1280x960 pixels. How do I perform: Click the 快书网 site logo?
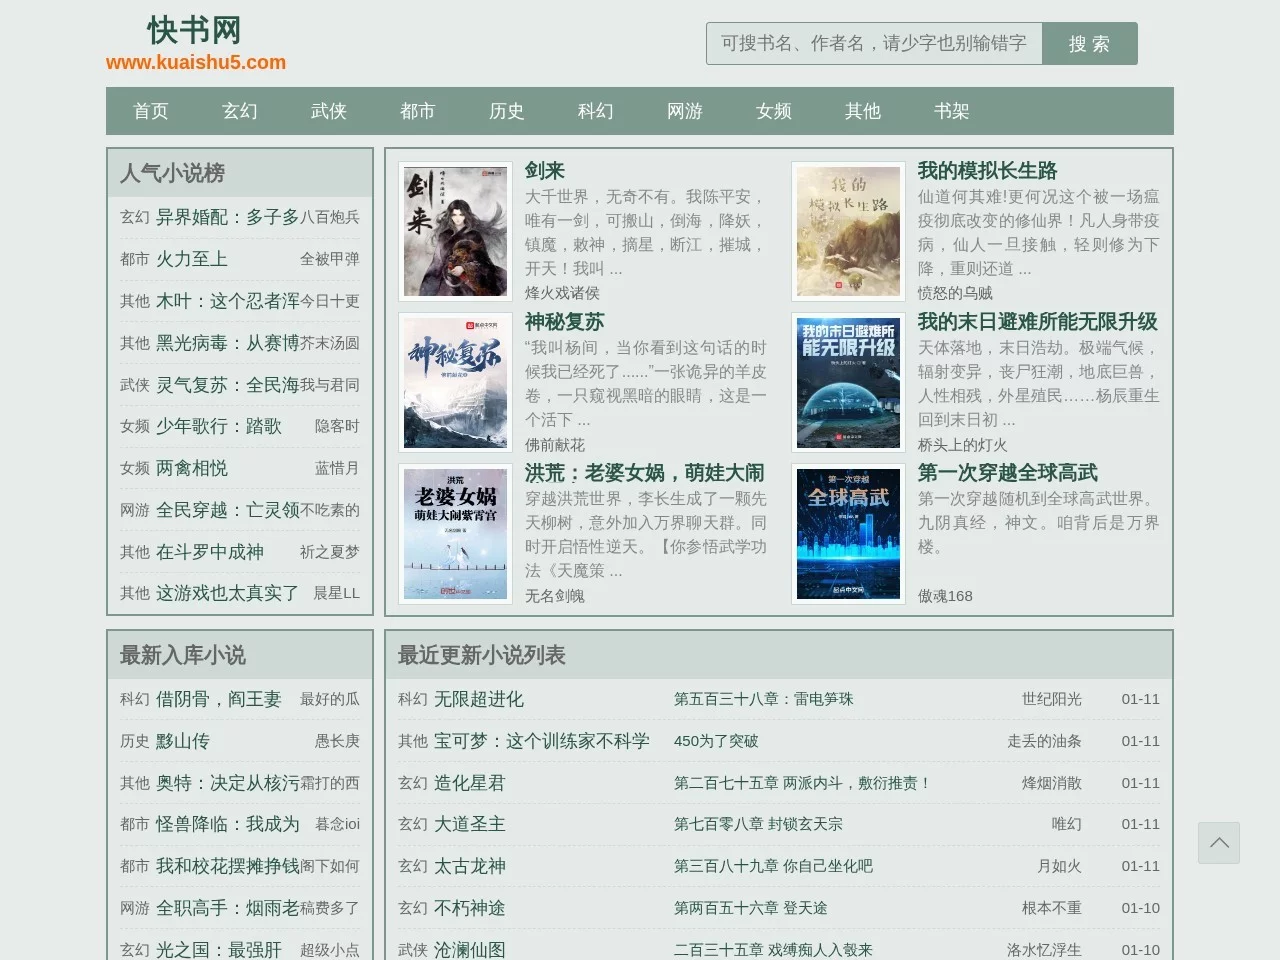point(193,30)
